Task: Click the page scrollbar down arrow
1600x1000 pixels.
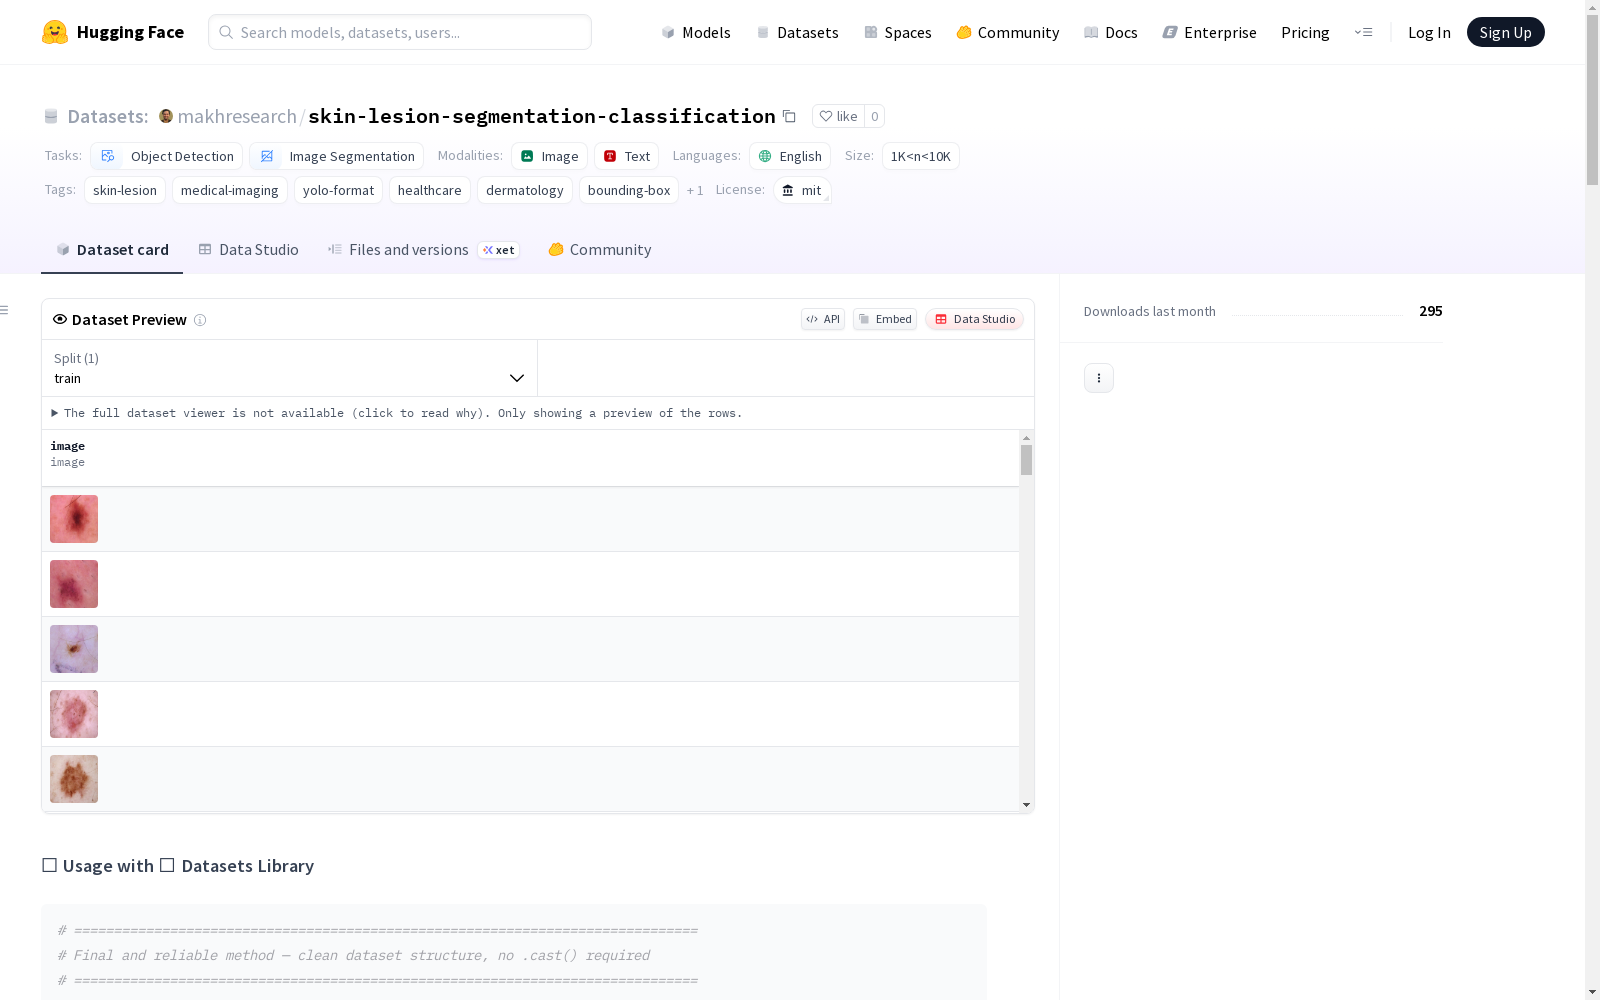Action: click(1592, 992)
